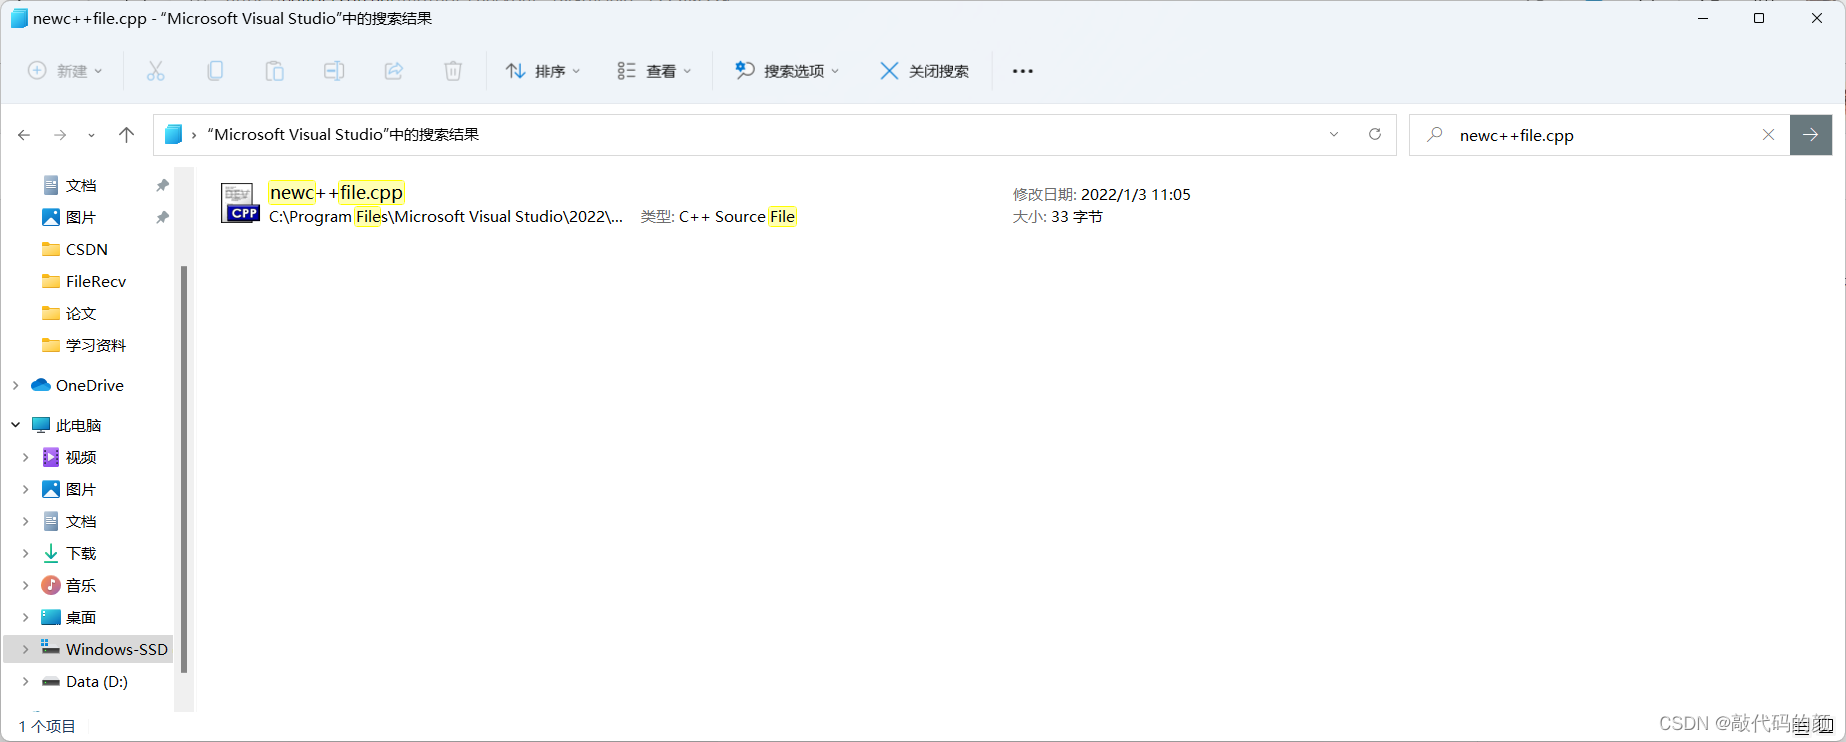Open the Sort (排序) dropdown

[543, 71]
